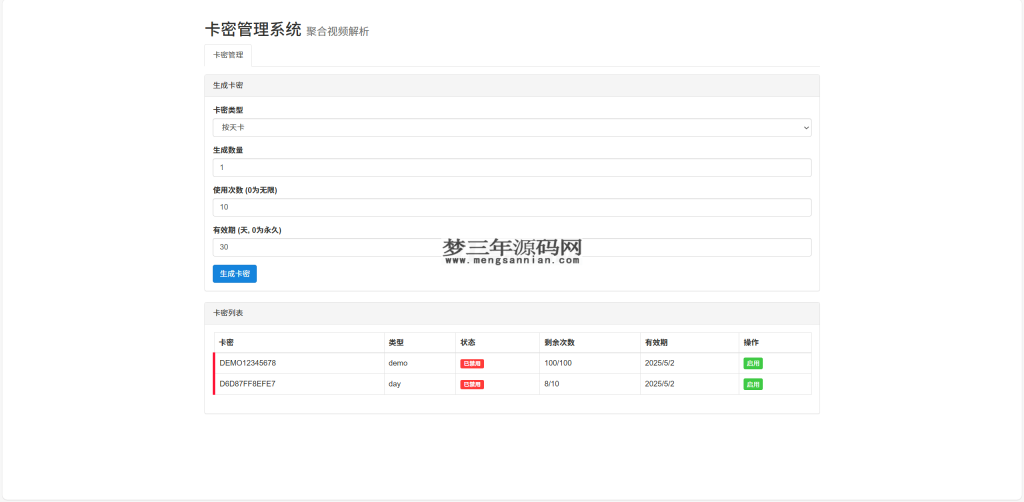Focus the 生成数量 input field
Viewport: 1024px width, 502px height.
tap(512, 167)
